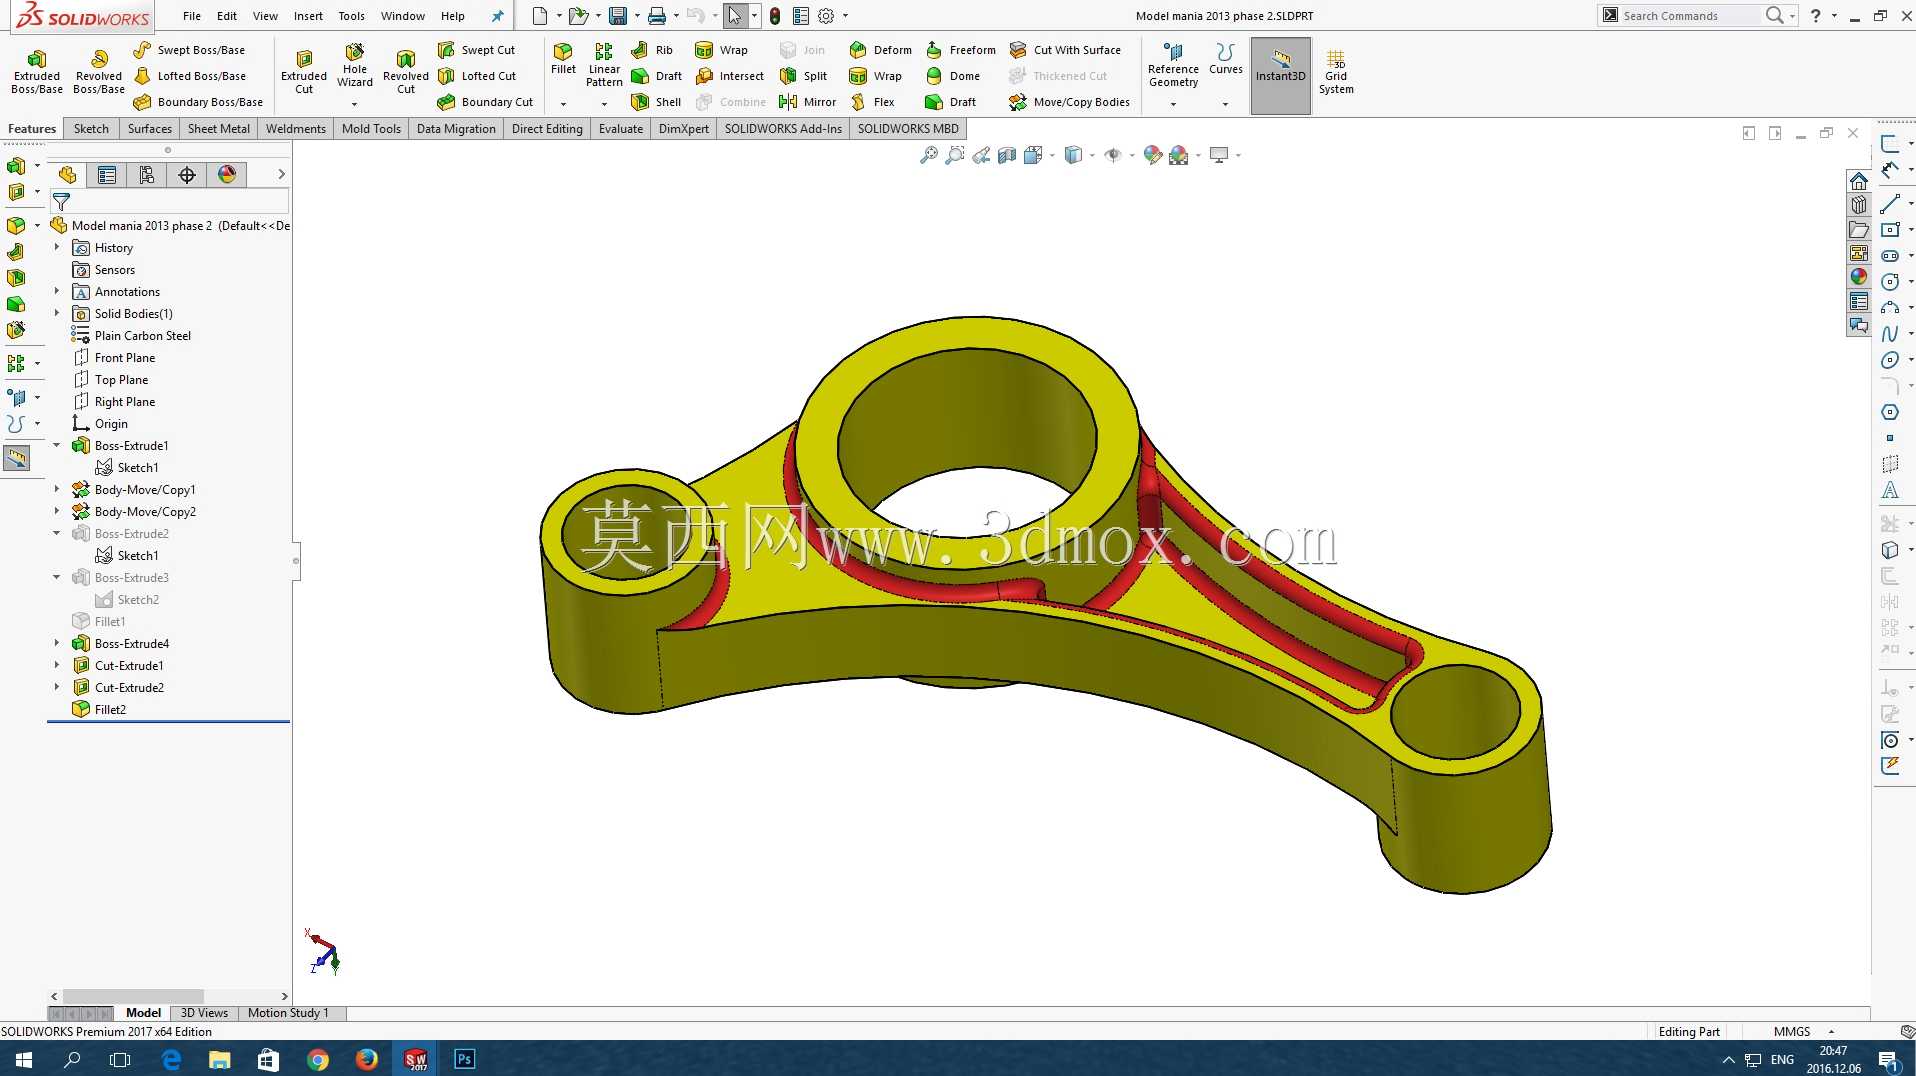Expand the Annotations folder
The height and width of the screenshot is (1076, 1916).
click(x=57, y=291)
